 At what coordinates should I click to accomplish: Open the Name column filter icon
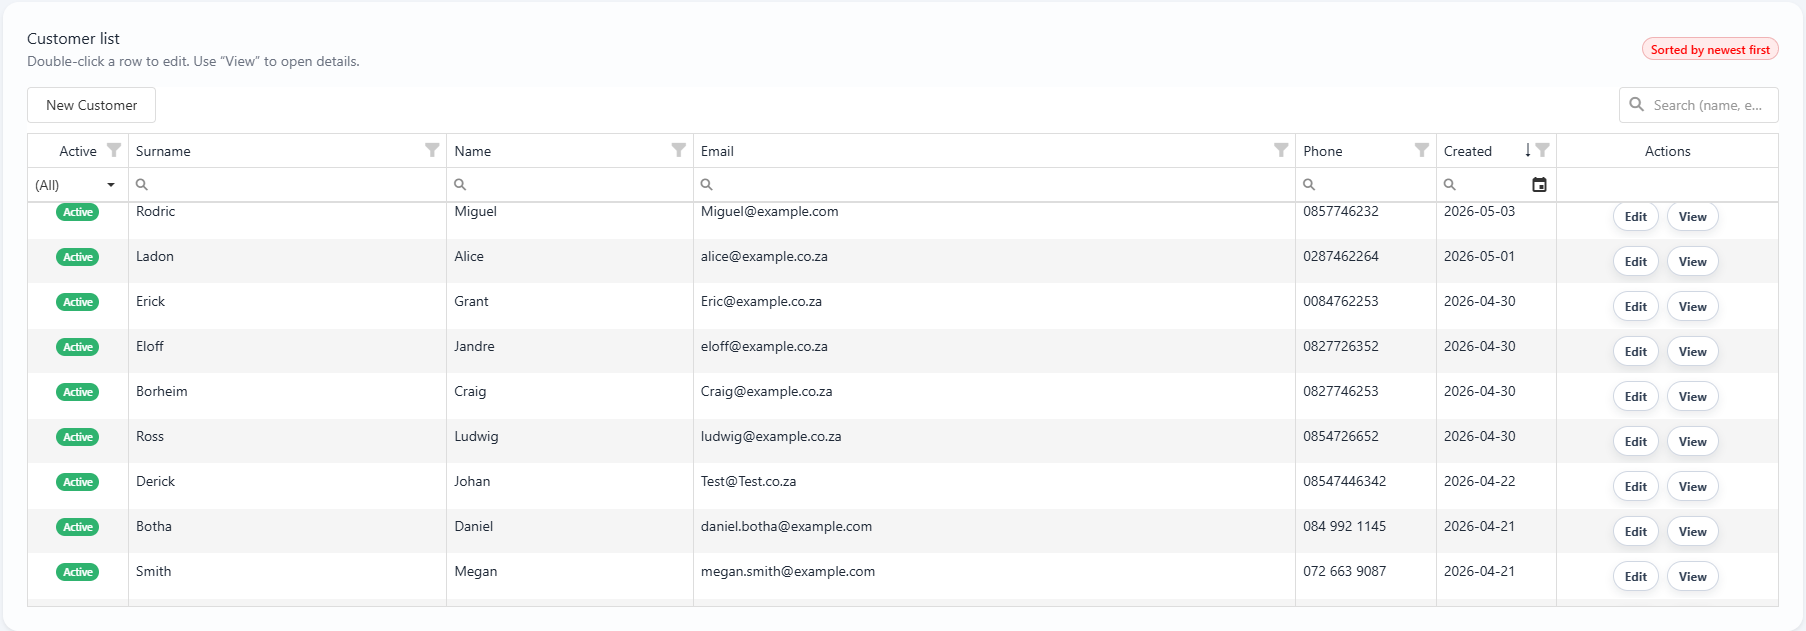tap(679, 150)
